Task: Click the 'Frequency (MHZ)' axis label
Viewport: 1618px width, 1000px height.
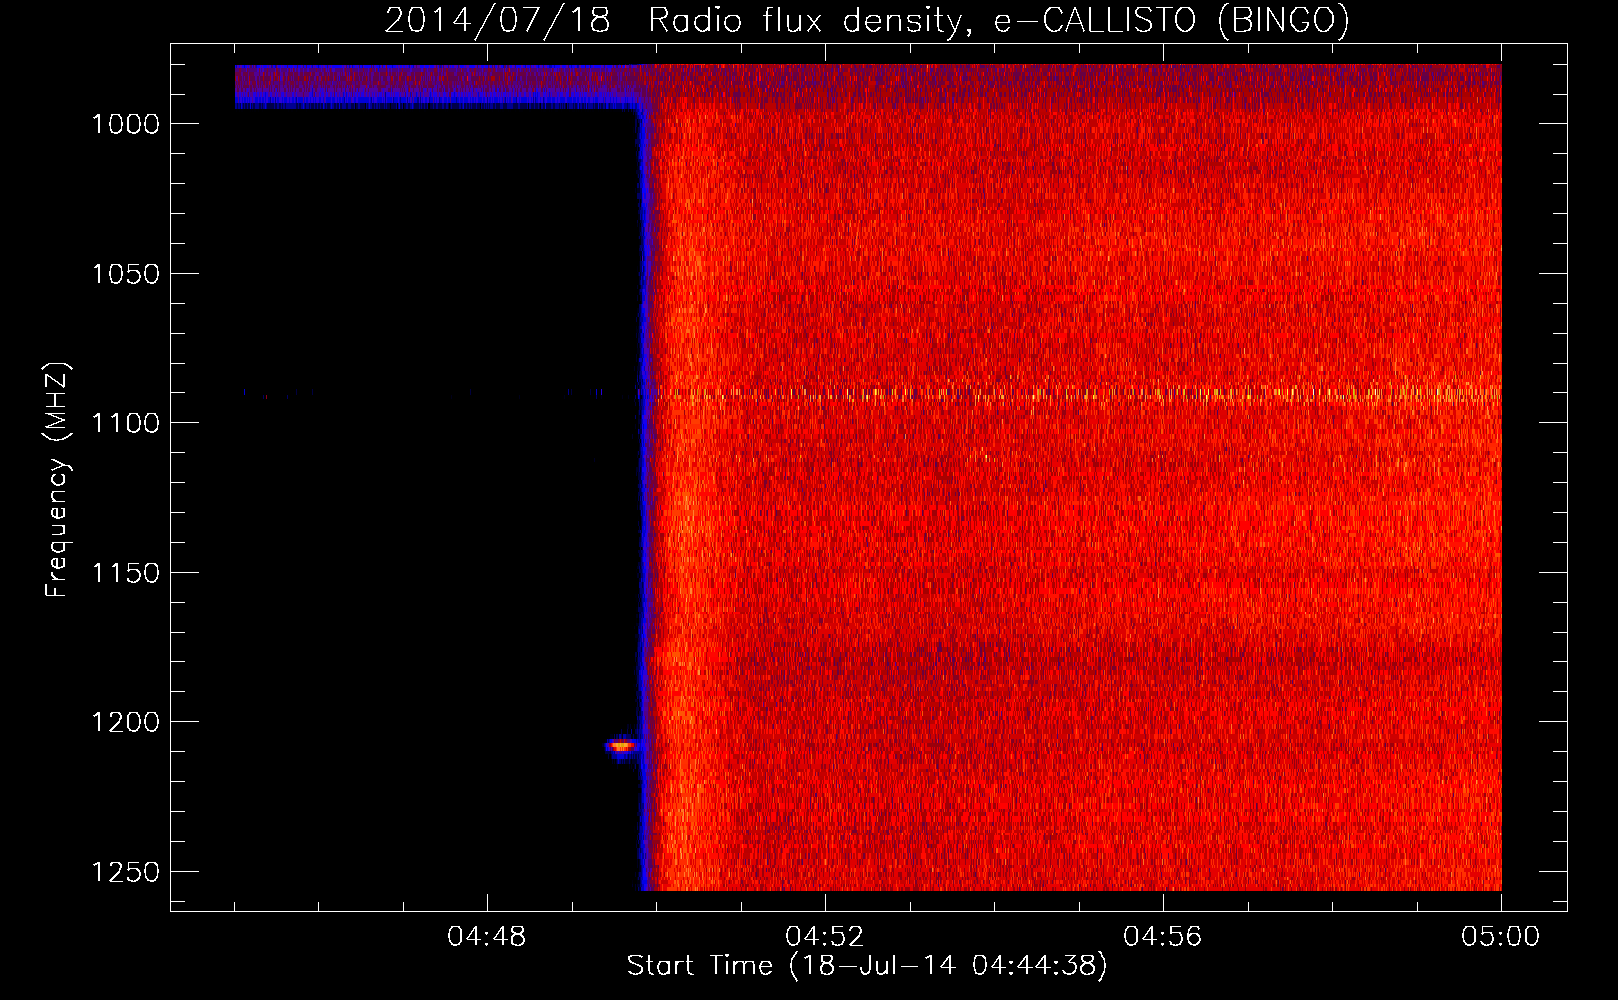Action: tap(57, 480)
